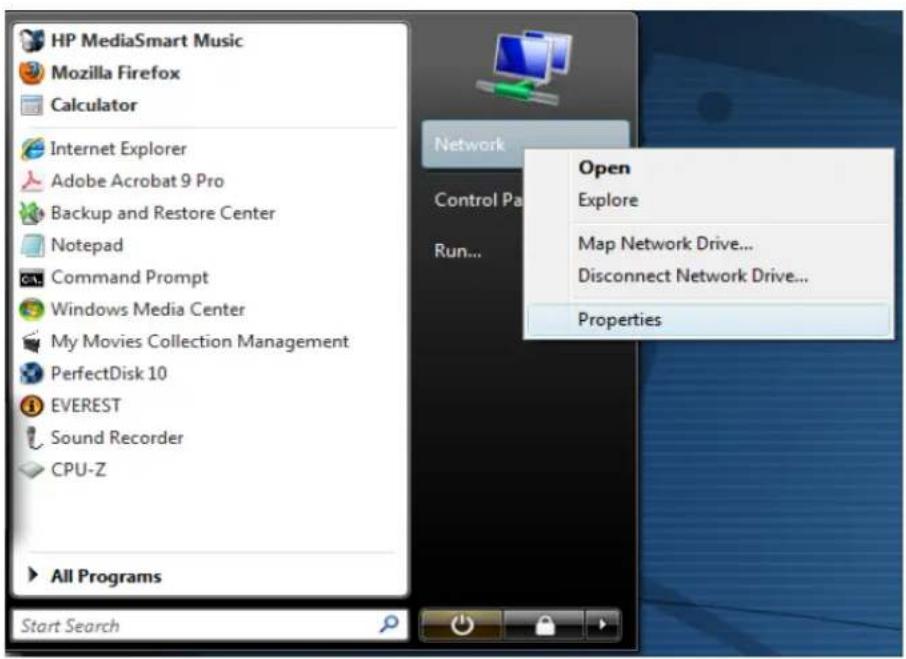The height and width of the screenshot is (659, 906).
Task: Click the My Movies Collection Management icon
Action: point(32,342)
